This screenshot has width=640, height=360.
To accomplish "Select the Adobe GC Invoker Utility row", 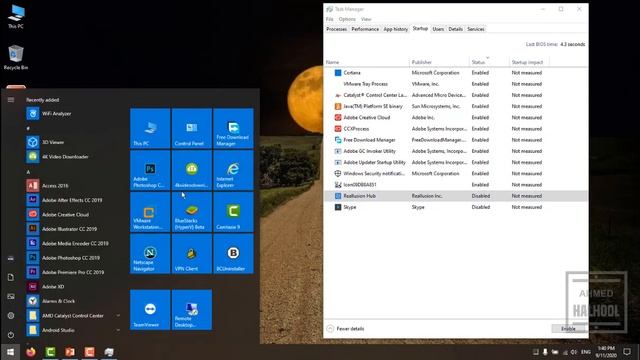I will click(x=456, y=151).
